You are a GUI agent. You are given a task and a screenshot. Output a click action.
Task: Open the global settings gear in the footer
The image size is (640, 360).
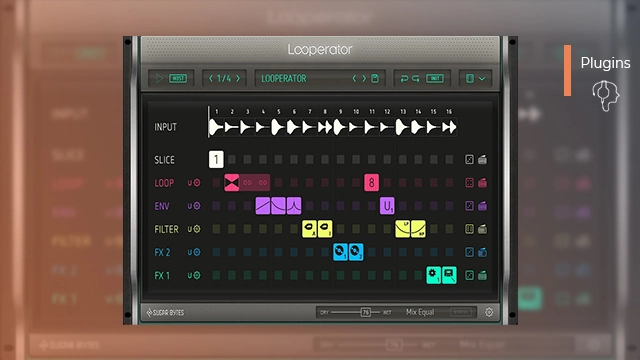[x=489, y=312]
